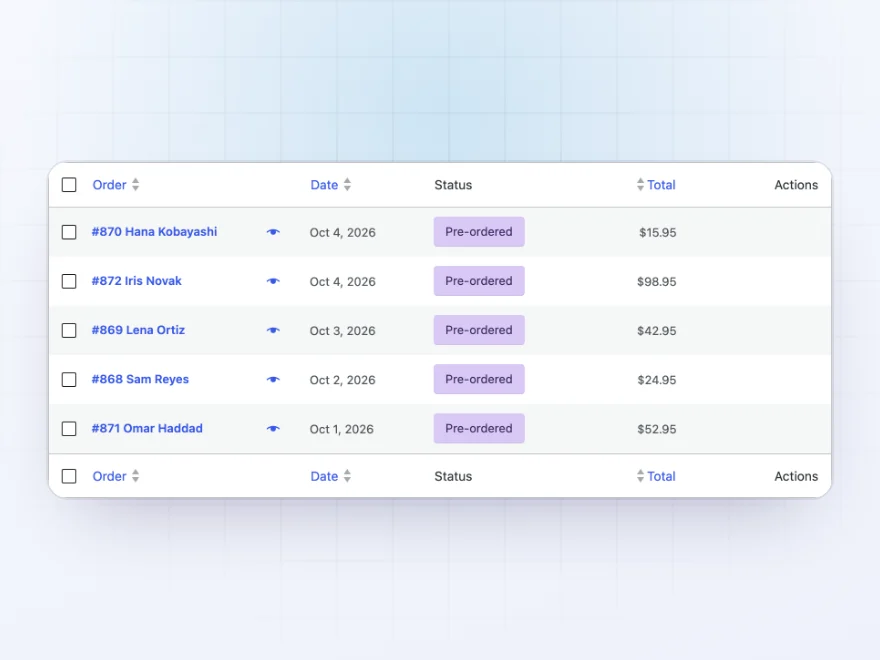880x660 pixels.
Task: Sort by Order using the footer column link
Action: 116,476
